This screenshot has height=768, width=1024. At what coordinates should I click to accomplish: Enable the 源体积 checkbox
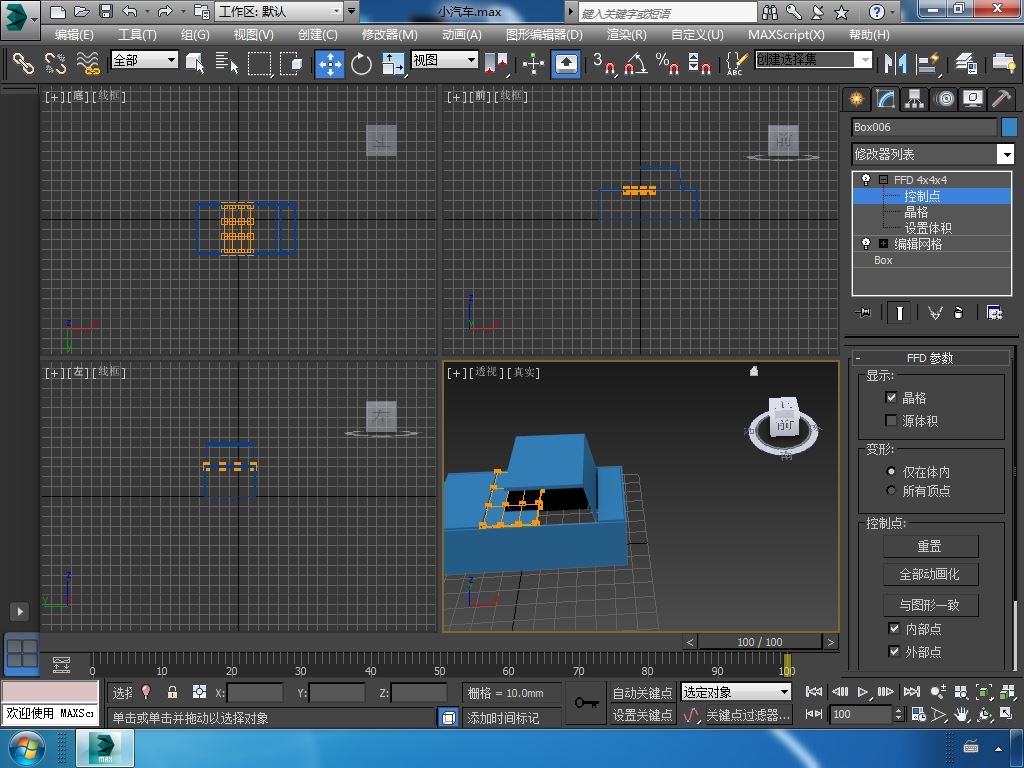coord(891,420)
